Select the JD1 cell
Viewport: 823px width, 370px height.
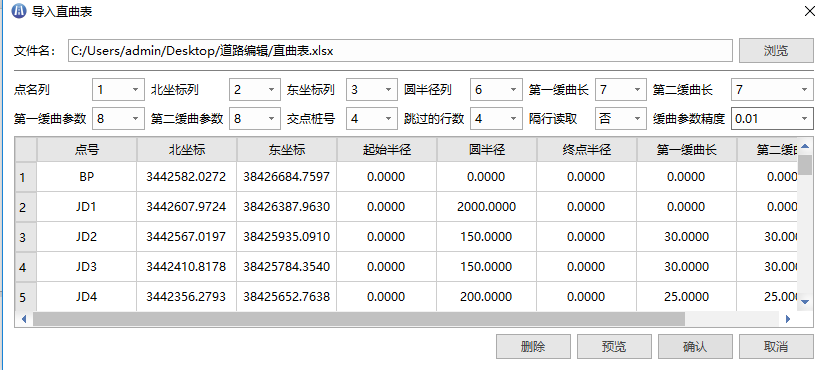[87, 207]
